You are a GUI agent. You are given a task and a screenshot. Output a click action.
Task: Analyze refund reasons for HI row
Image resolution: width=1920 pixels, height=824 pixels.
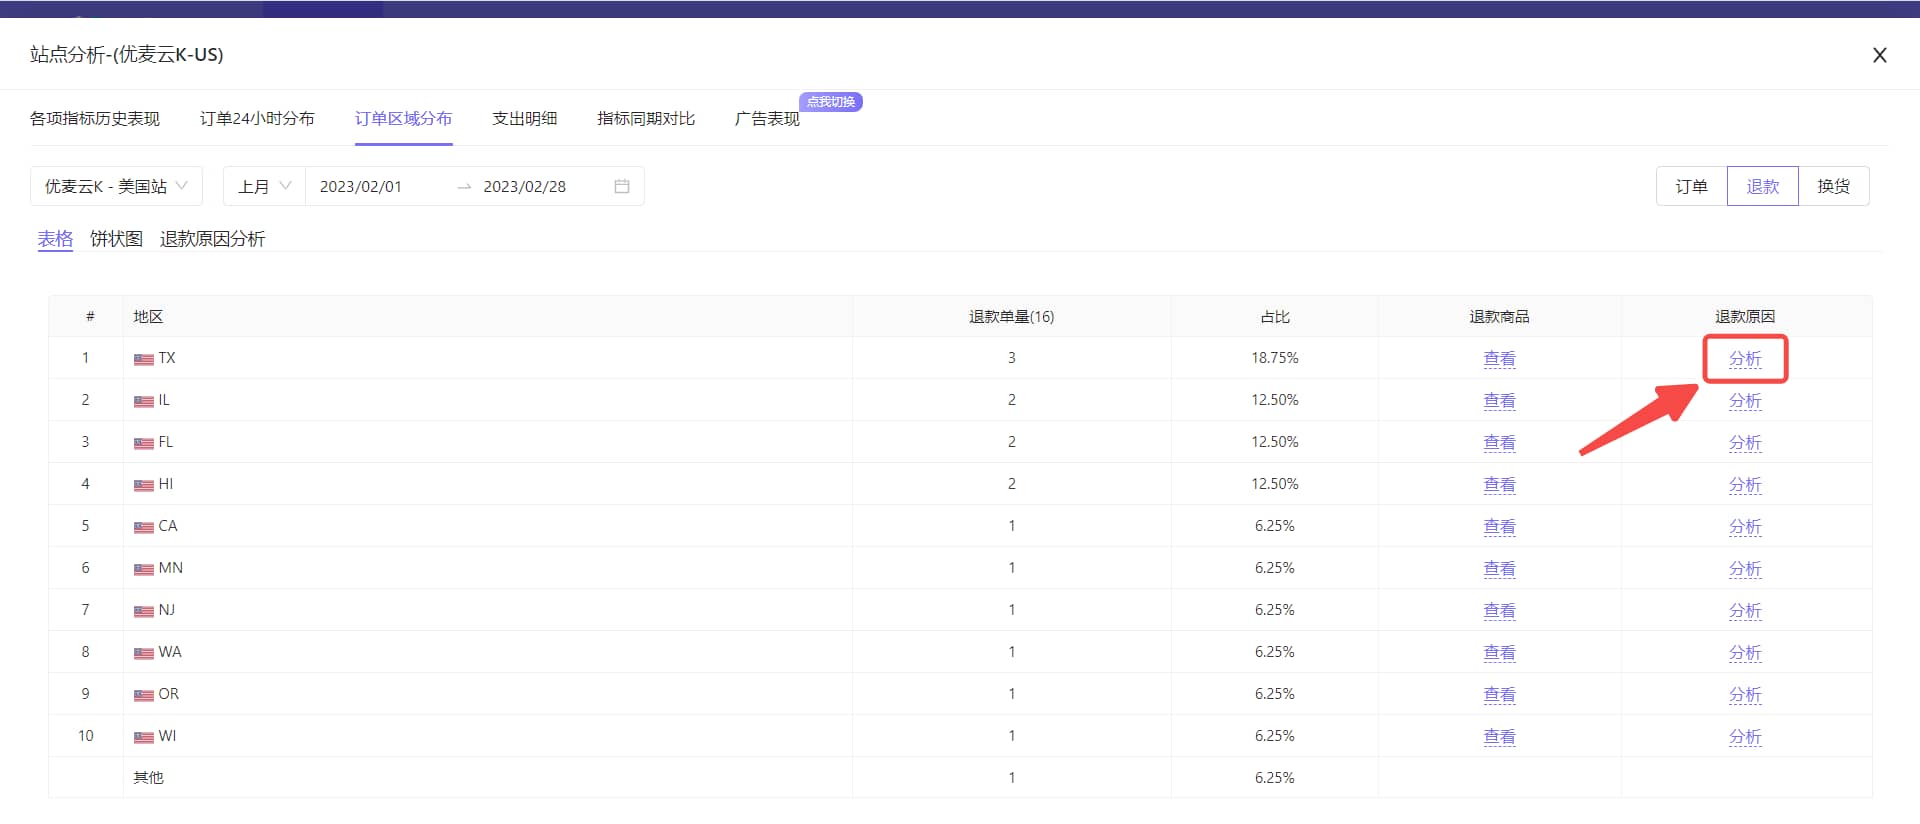pyautogui.click(x=1745, y=484)
